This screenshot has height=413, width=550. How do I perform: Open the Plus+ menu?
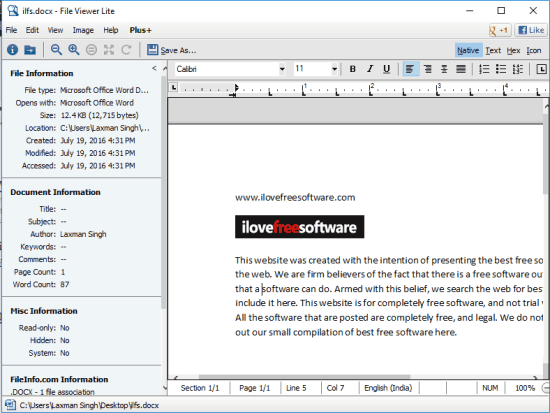click(140, 30)
